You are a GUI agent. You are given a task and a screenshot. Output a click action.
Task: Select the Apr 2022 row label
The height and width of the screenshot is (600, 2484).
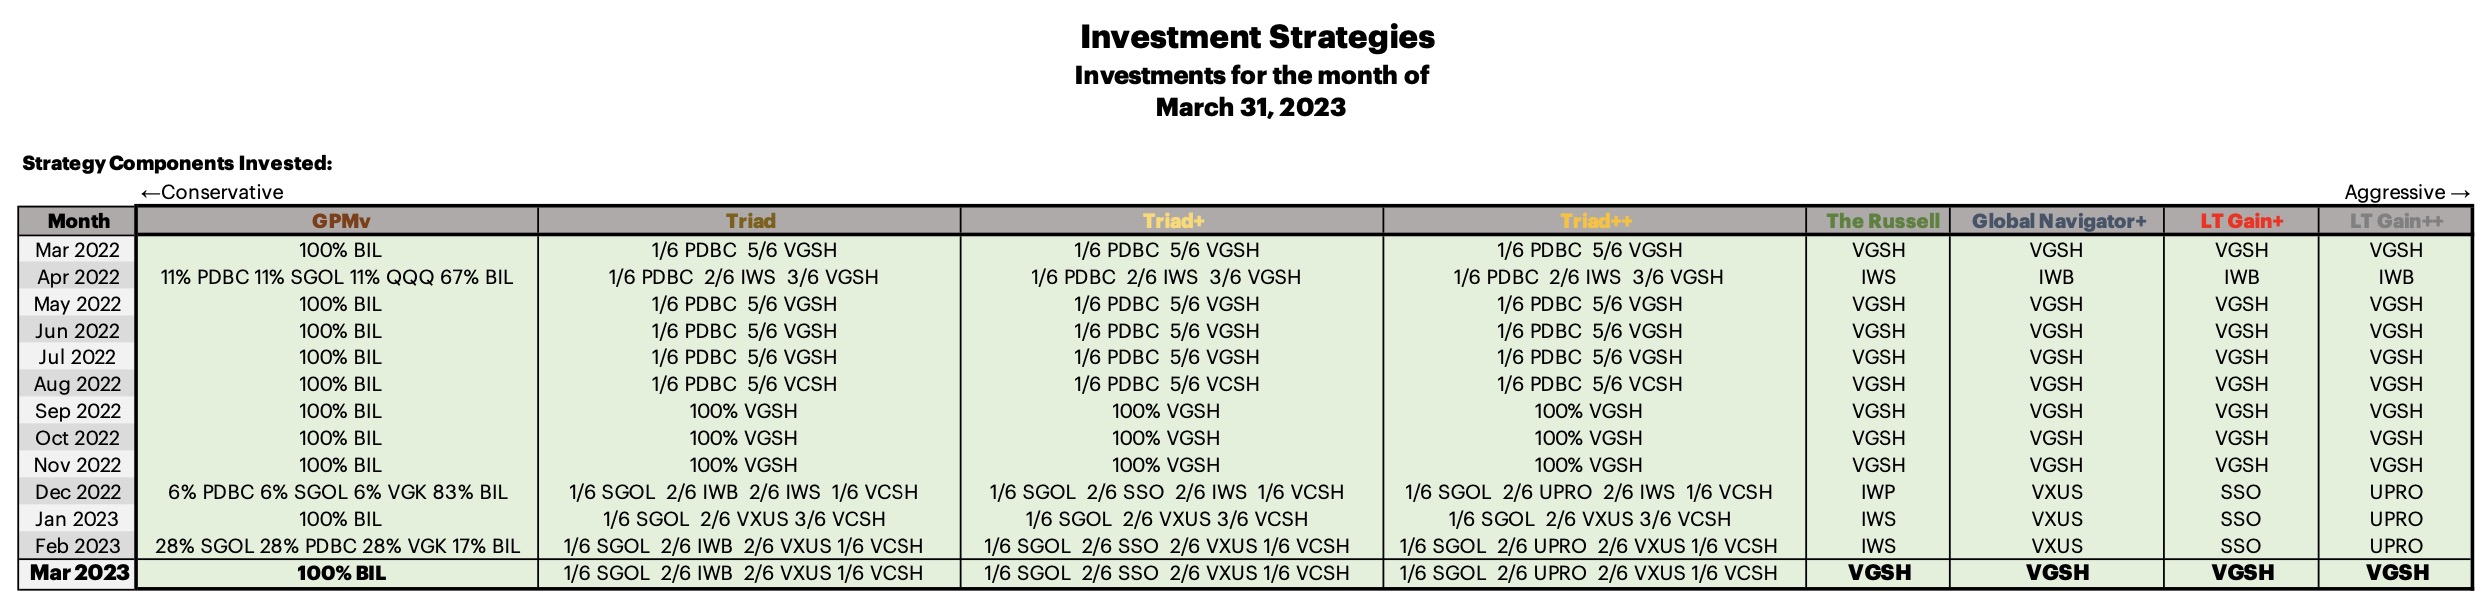pyautogui.click(x=78, y=277)
